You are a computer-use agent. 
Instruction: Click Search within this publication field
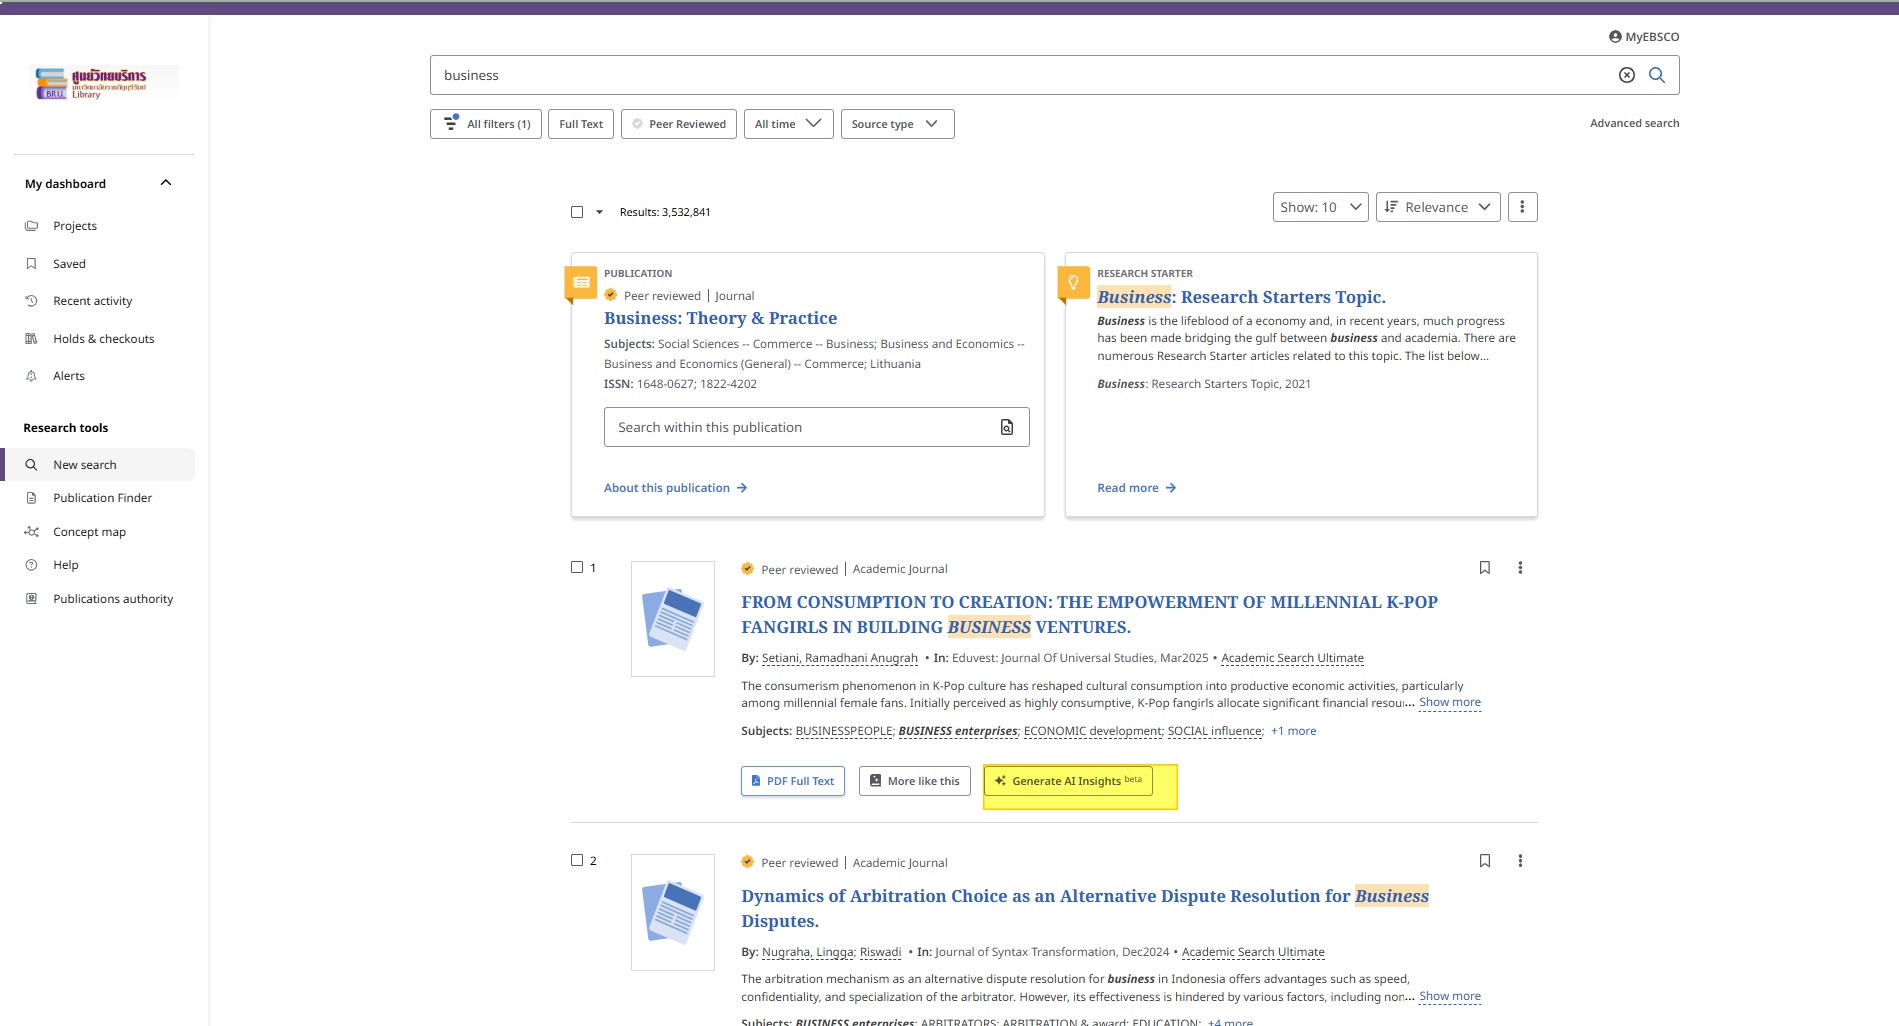[x=816, y=427]
